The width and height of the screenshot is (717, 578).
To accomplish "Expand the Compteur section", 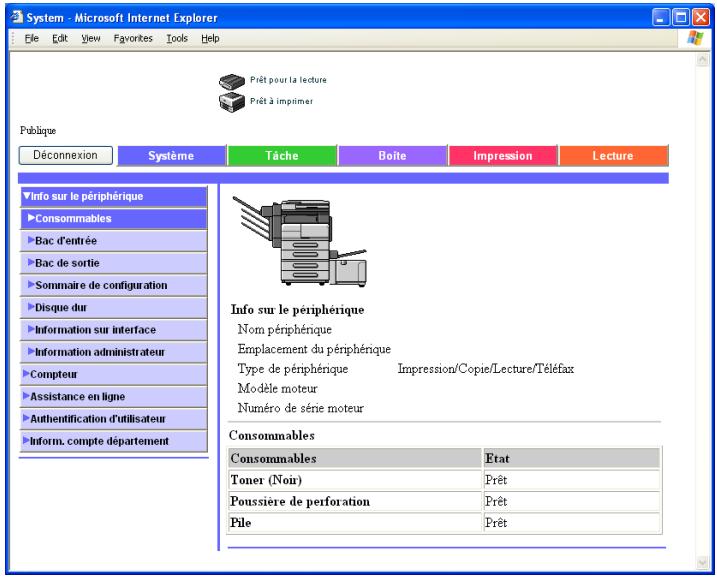I will 114,375.
